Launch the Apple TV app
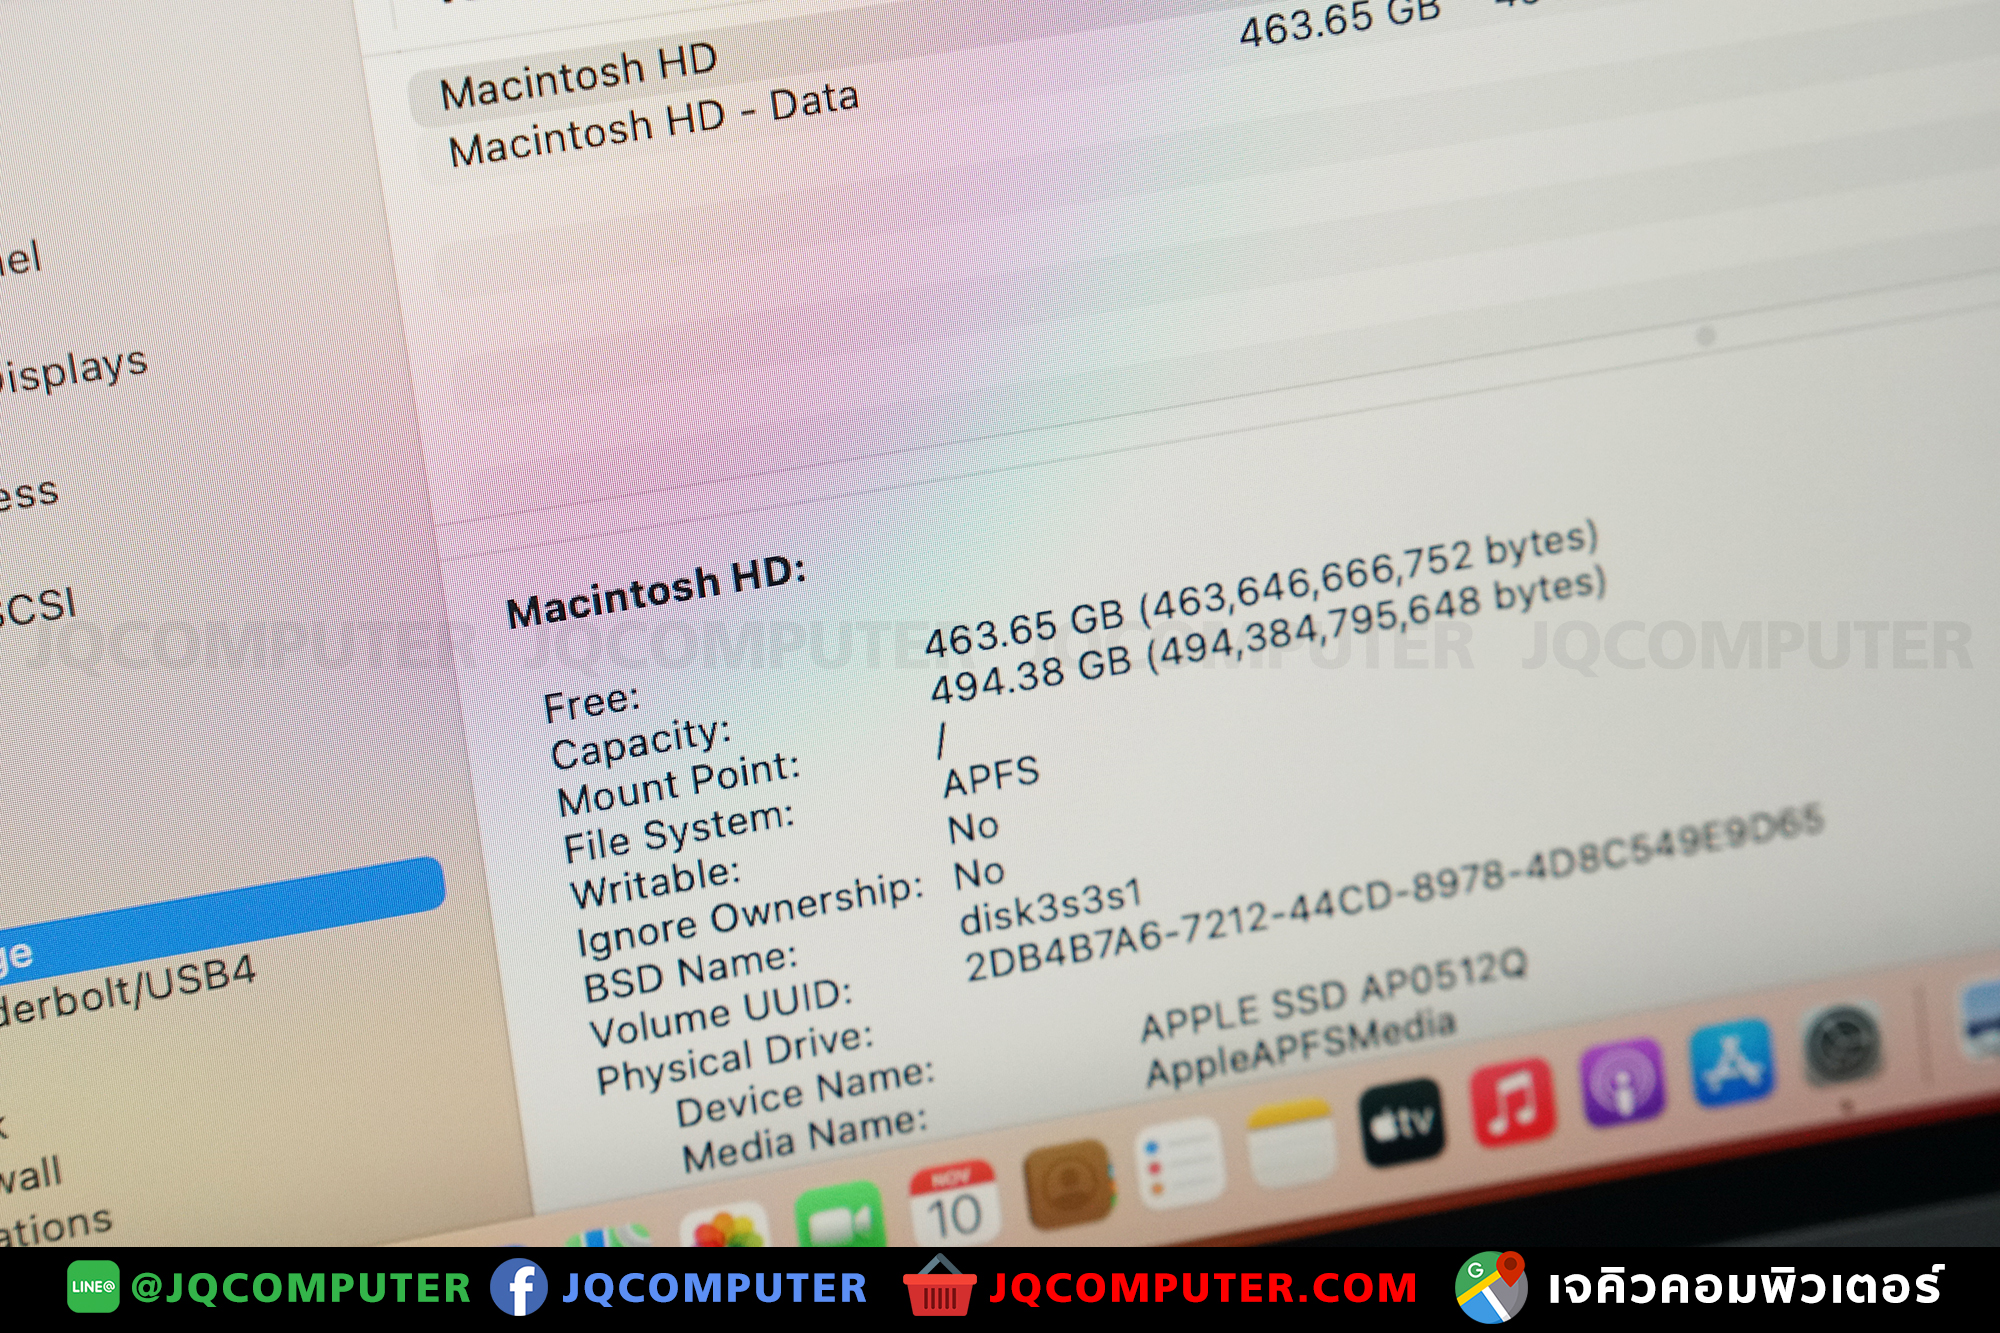The width and height of the screenshot is (2000, 1333). click(x=1402, y=1122)
